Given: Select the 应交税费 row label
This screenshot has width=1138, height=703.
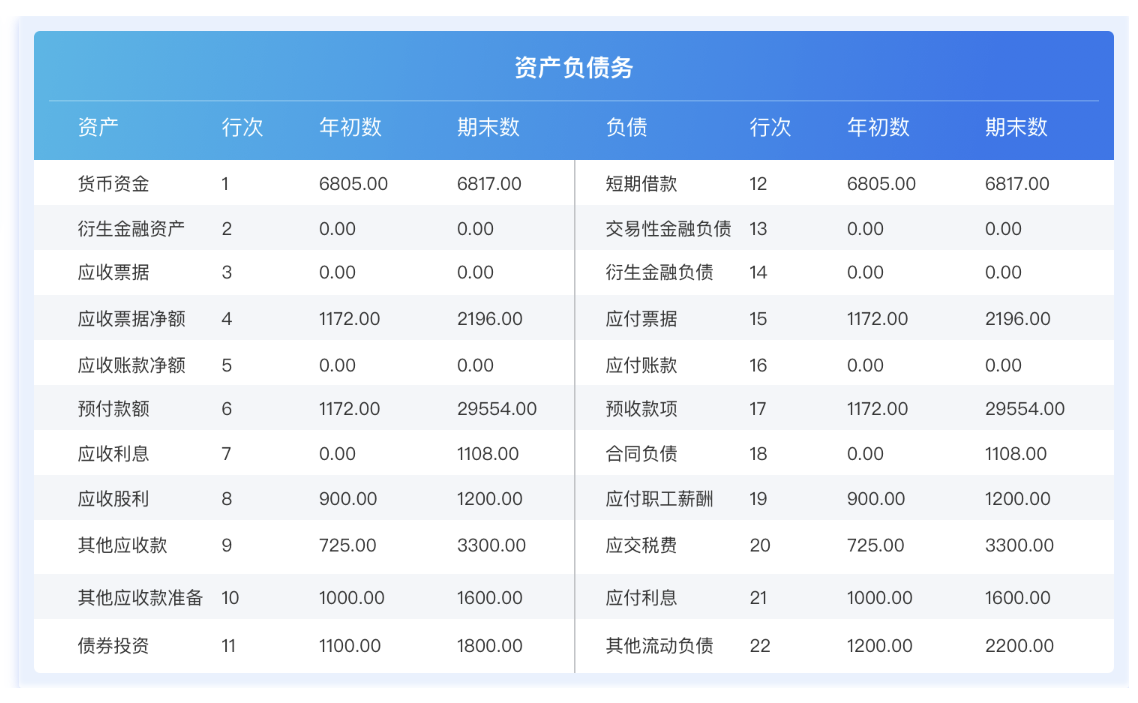Looking at the screenshot, I should tap(642, 545).
